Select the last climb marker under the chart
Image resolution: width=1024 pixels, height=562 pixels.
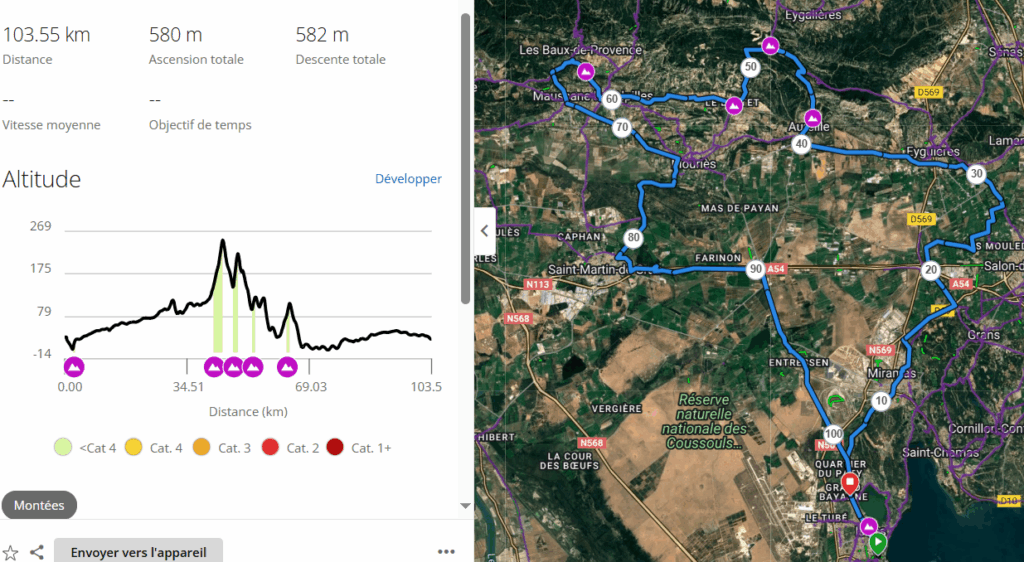(x=287, y=367)
